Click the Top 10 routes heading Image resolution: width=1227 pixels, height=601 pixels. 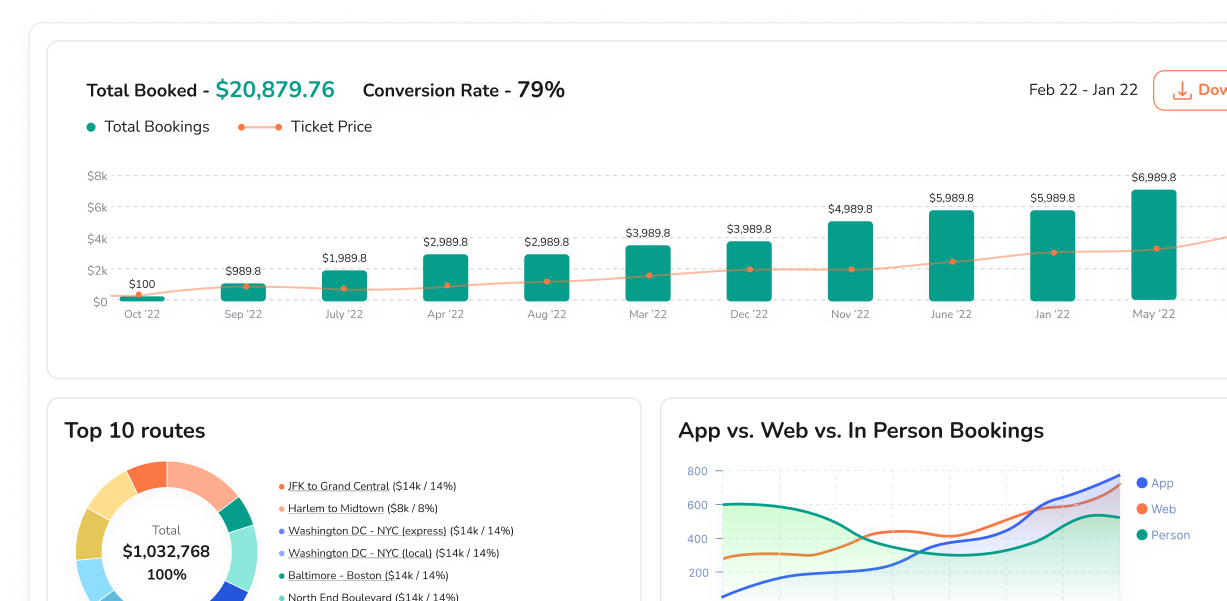click(x=135, y=431)
